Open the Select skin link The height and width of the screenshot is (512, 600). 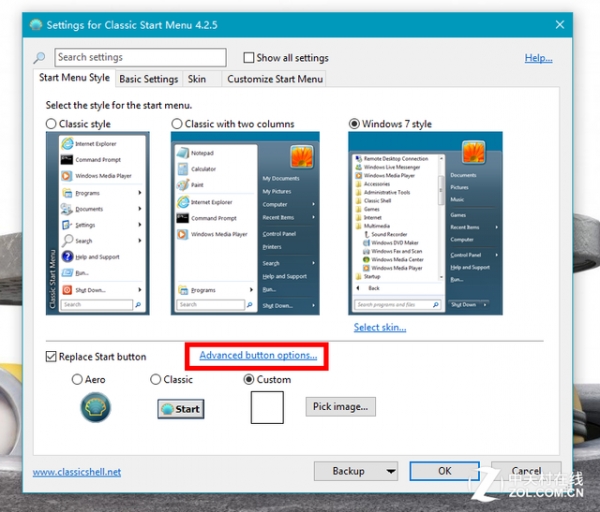pos(380,327)
